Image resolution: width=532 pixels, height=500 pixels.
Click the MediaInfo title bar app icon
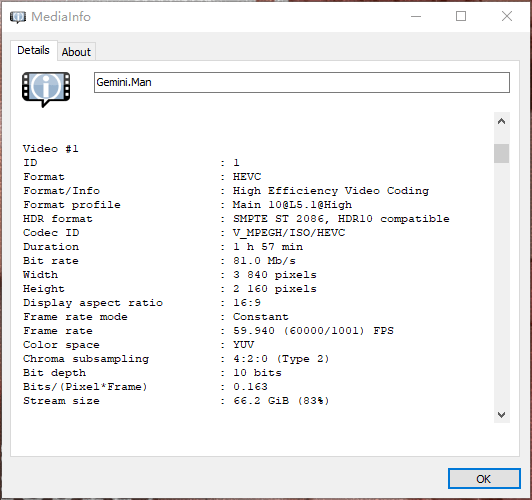click(x=18, y=17)
